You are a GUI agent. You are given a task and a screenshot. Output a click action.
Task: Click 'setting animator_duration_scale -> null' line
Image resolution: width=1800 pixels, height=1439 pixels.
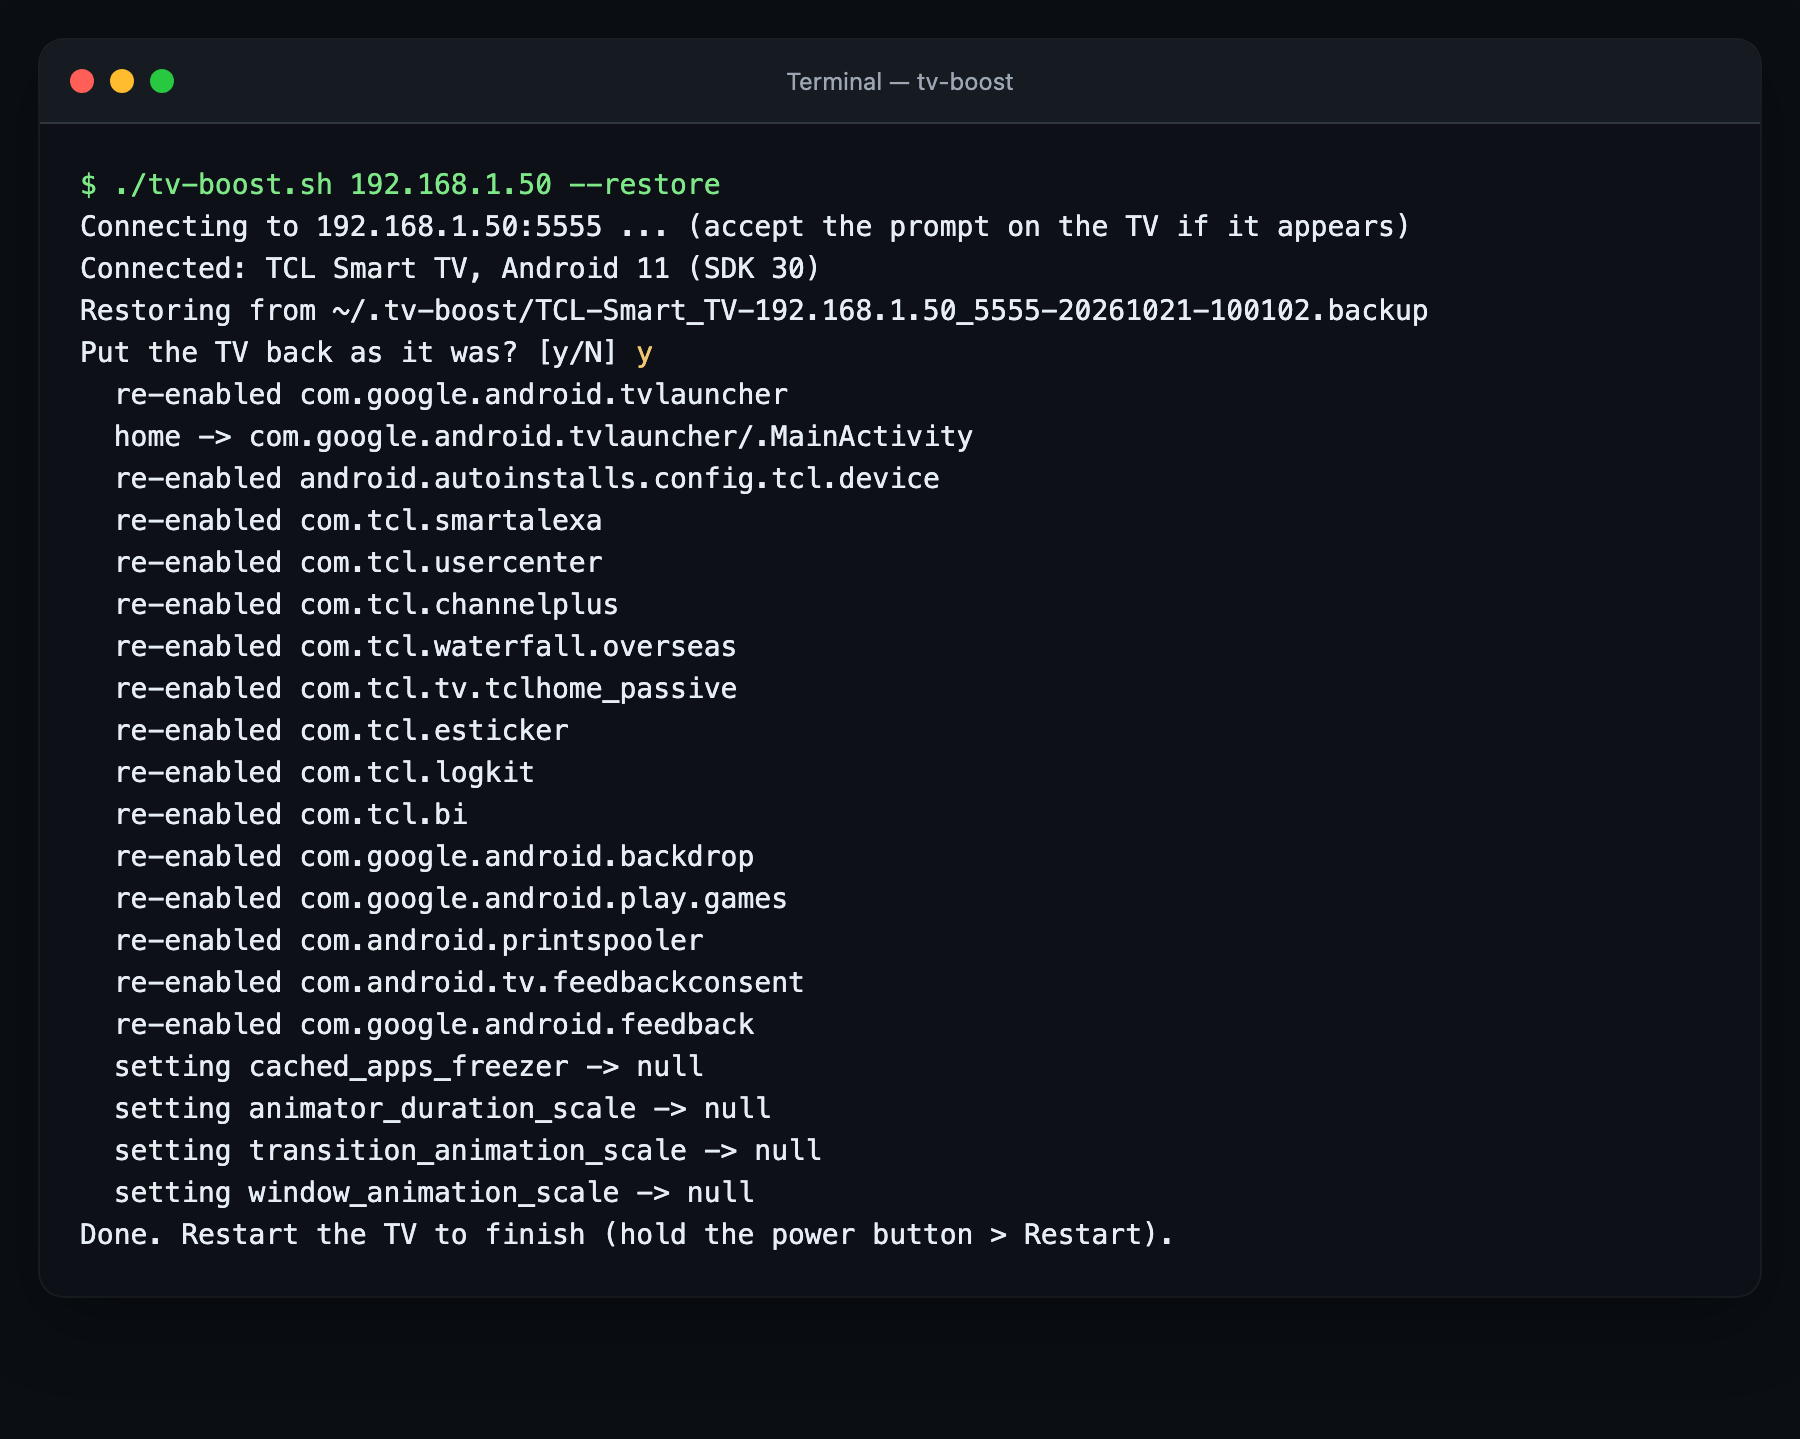click(442, 1109)
